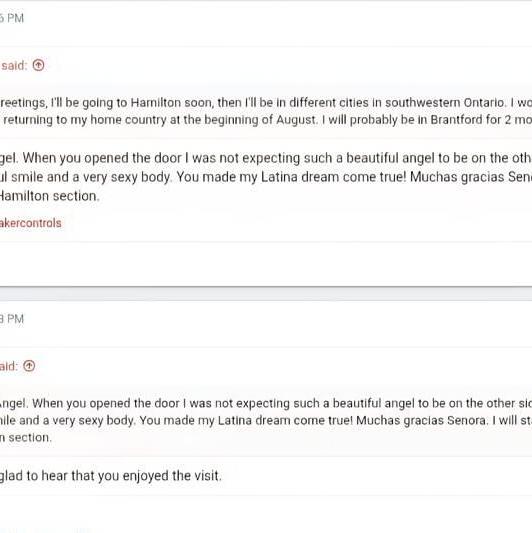Click the quote line about returning in August

pos(266,120)
